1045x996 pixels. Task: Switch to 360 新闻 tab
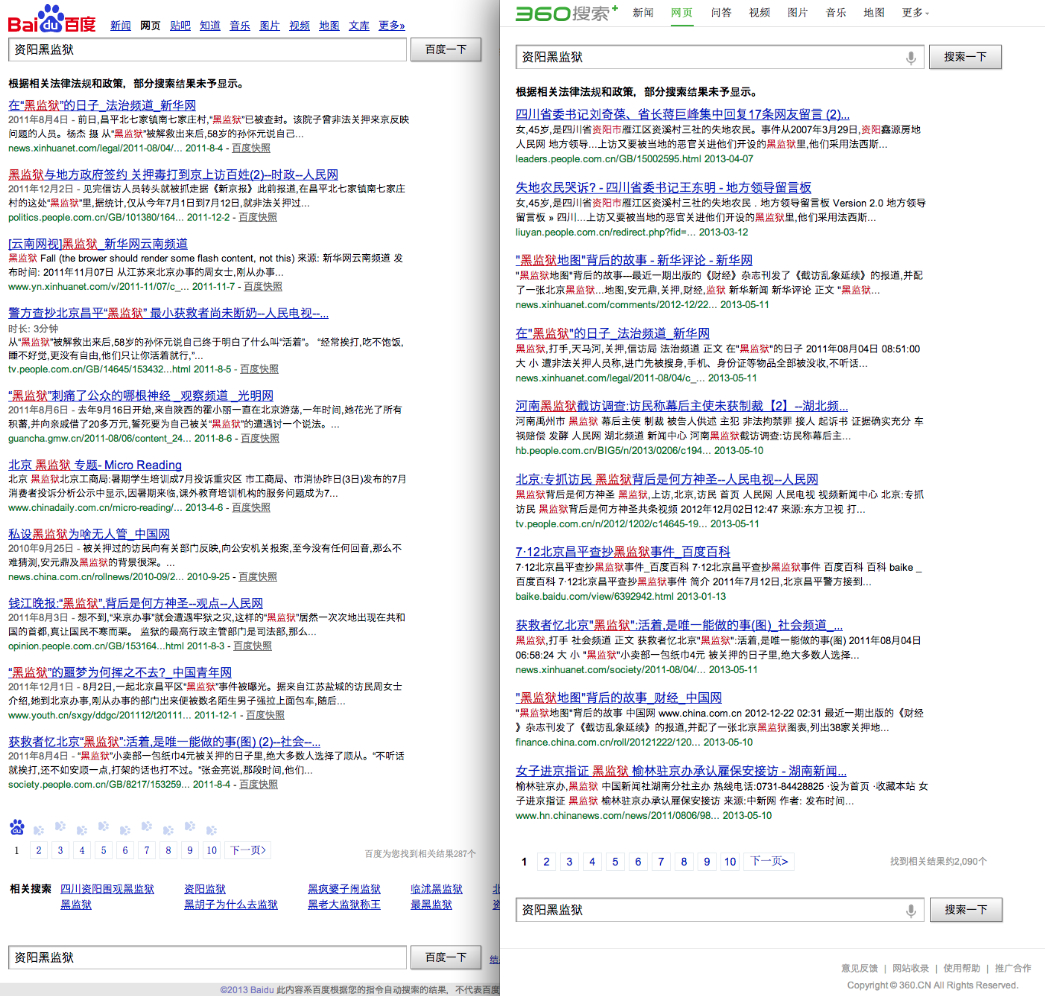[x=643, y=13]
